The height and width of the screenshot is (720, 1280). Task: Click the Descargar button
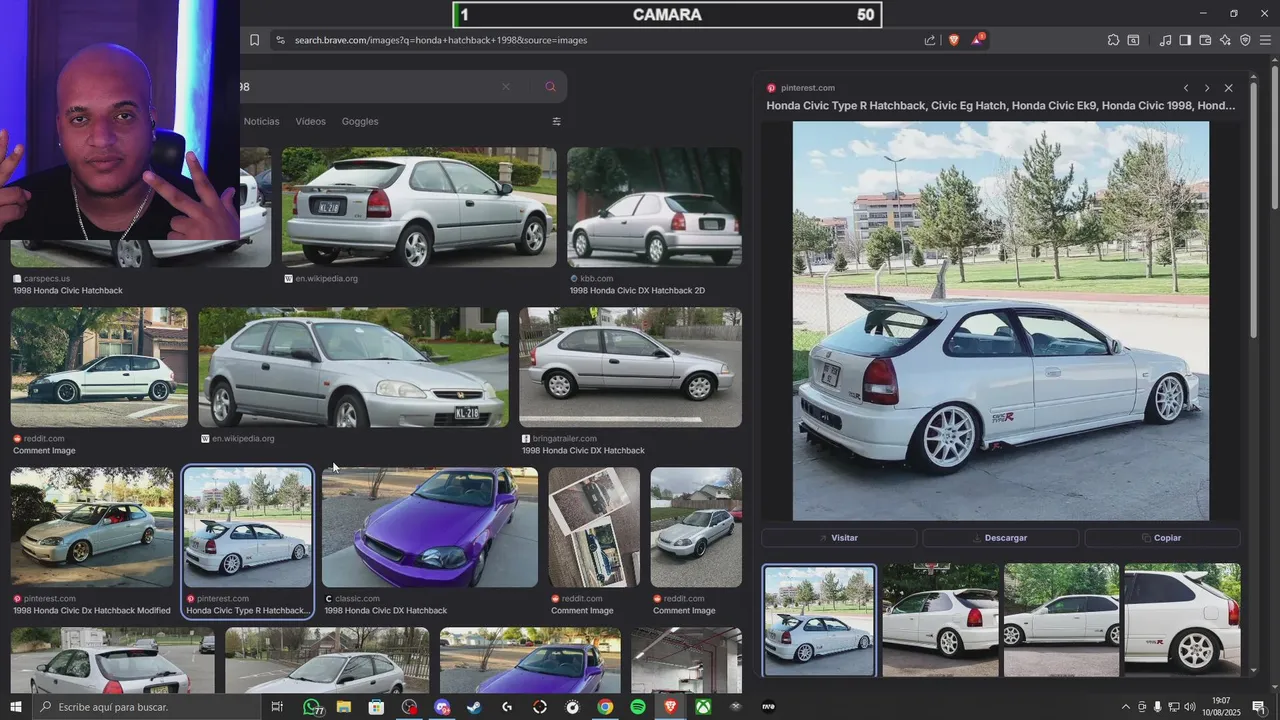1000,538
